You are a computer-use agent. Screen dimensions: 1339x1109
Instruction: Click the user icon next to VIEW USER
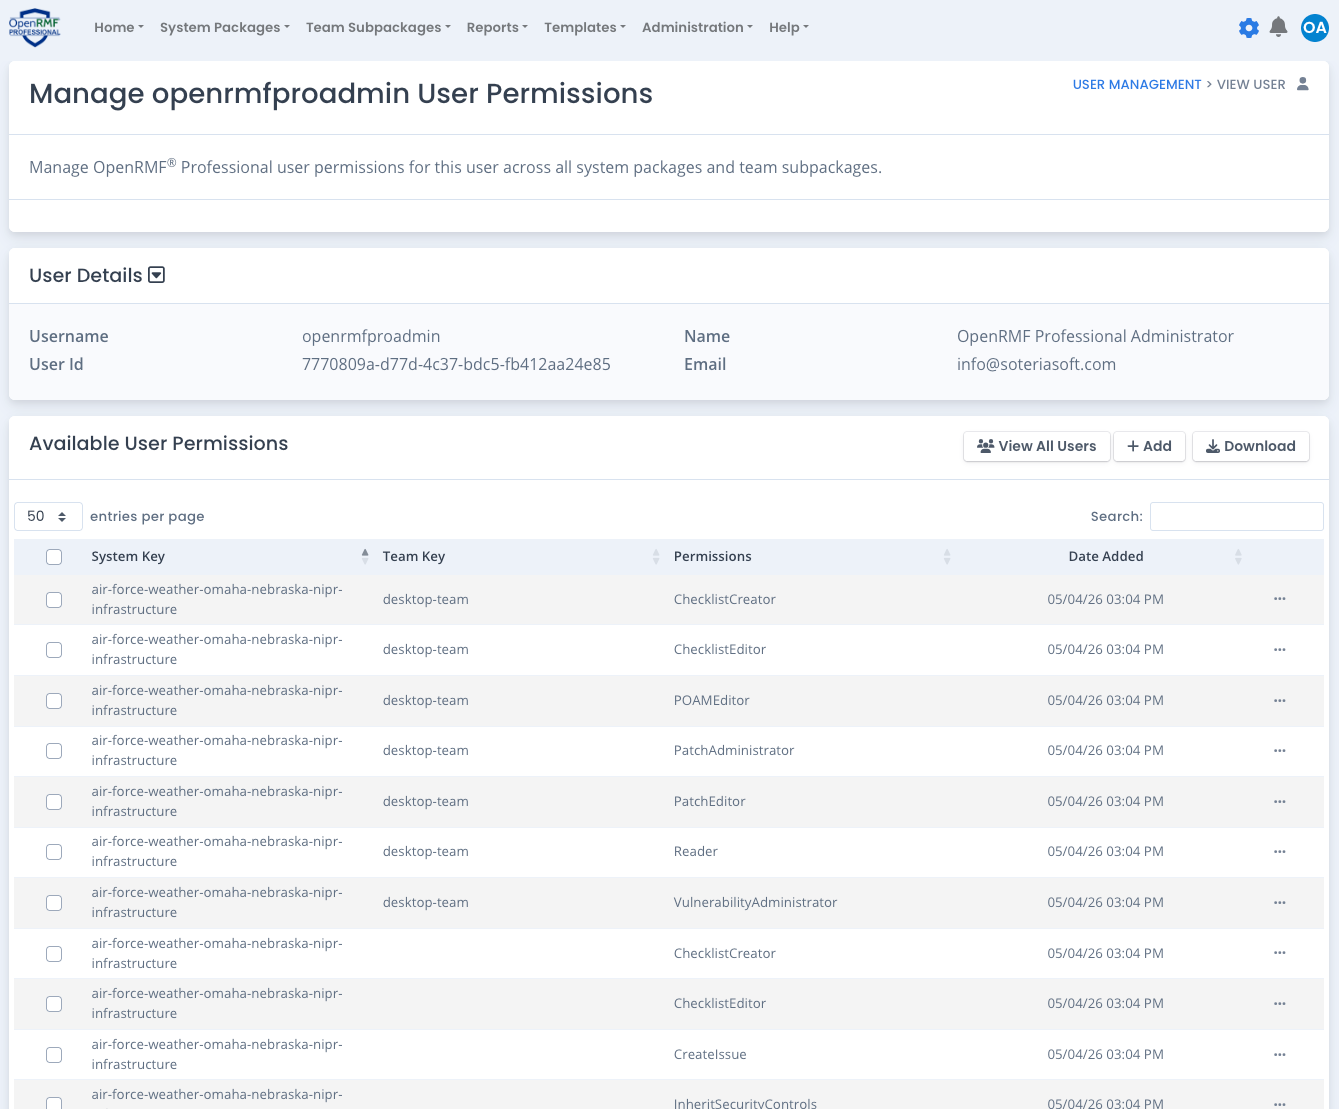coord(1302,84)
